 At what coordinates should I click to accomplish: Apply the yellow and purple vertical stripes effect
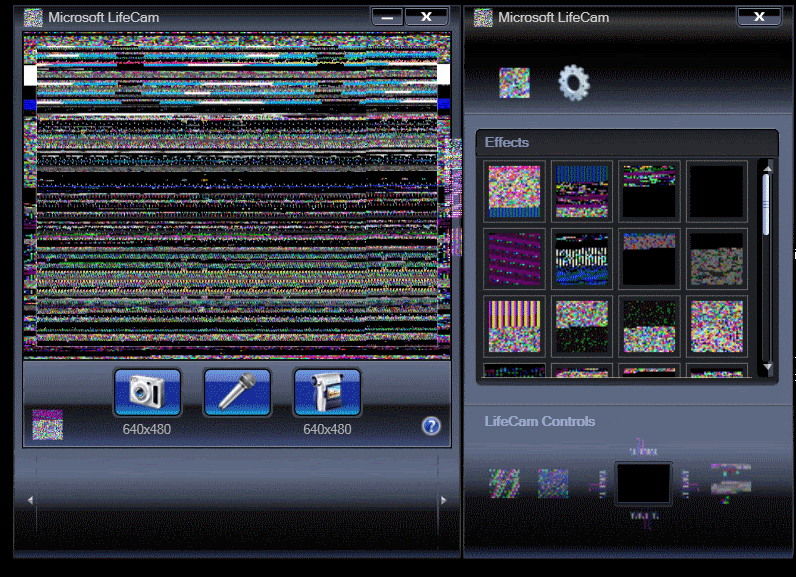click(514, 326)
